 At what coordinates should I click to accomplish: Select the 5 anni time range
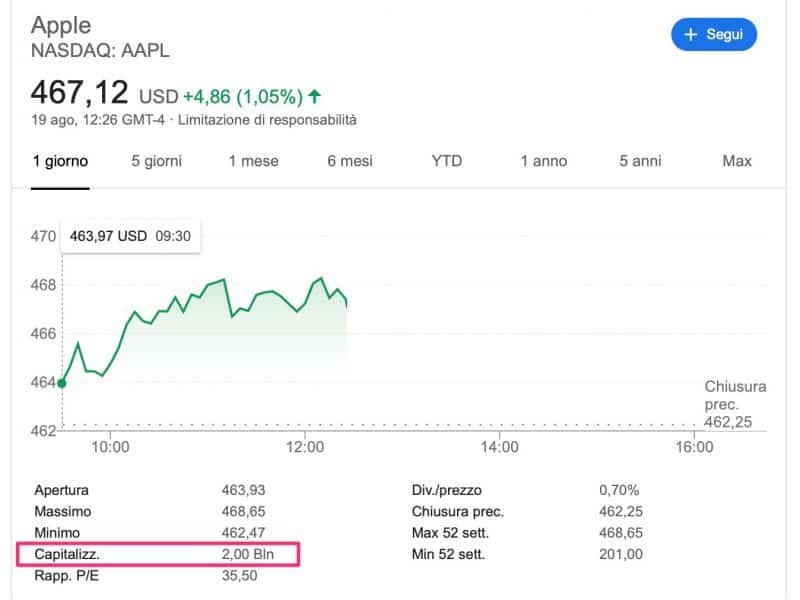[x=638, y=160]
